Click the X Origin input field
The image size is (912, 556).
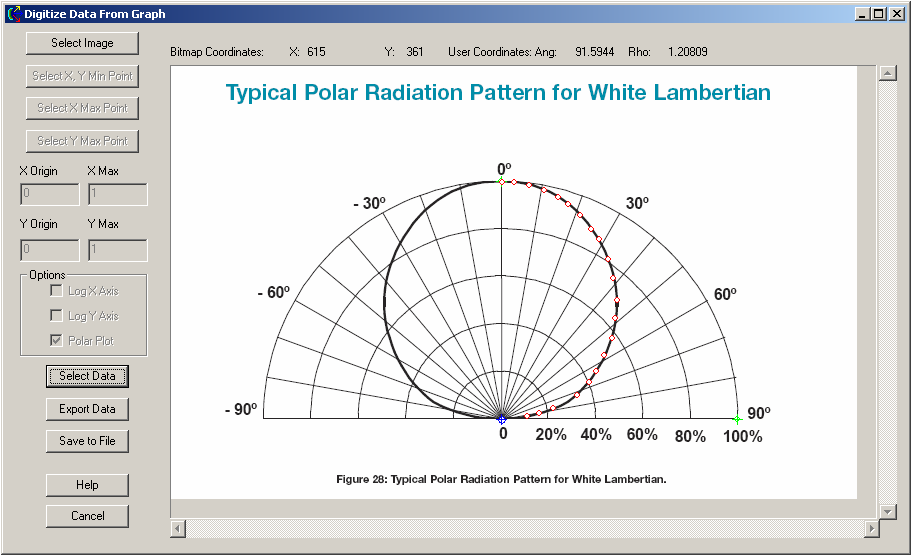pyautogui.click(x=49, y=194)
